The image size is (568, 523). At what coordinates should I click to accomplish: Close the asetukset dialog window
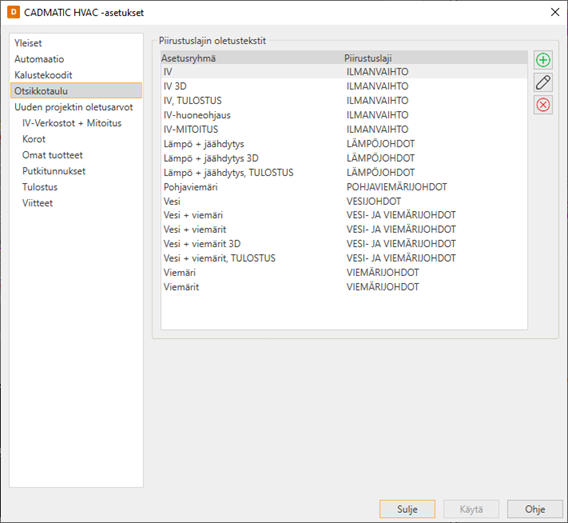click(x=555, y=12)
